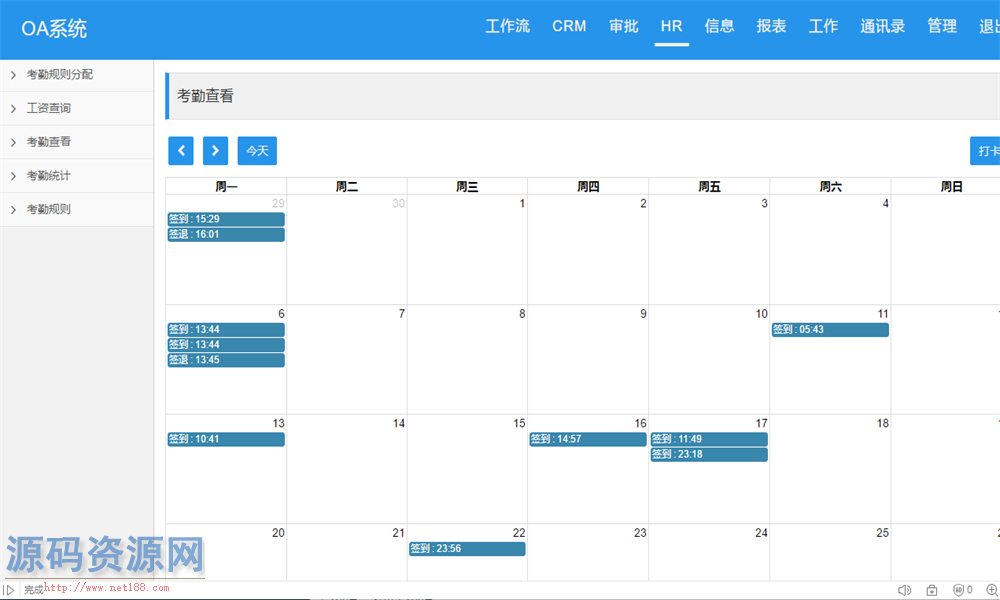Click the speaker volume icon in status bar
1000x600 pixels.
pos(904,590)
